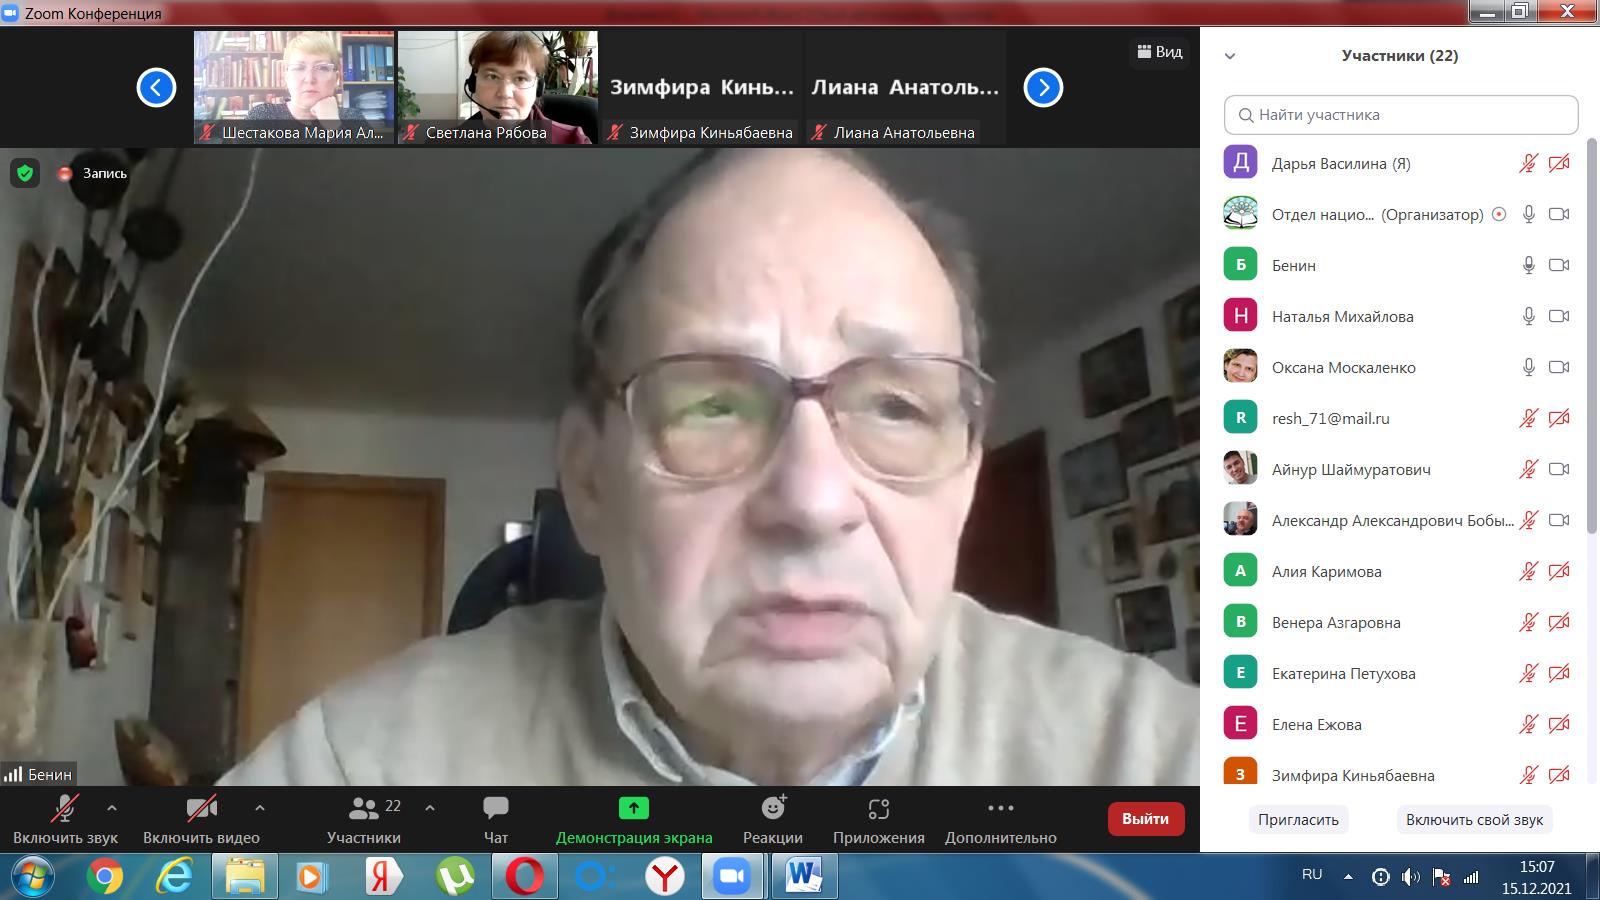Image resolution: width=1600 pixels, height=900 pixels.
Task: Expand video options arrow beside camera
Action: 260,808
